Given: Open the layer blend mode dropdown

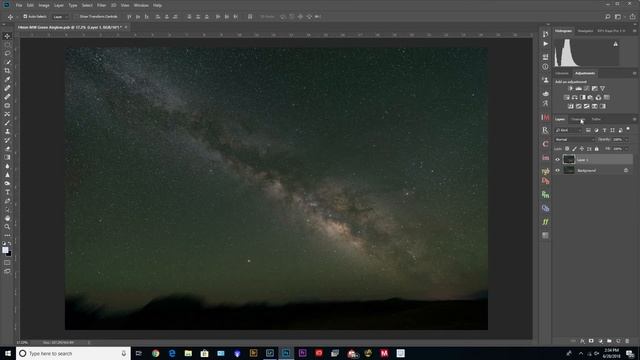Looking at the screenshot, I should 574,140.
